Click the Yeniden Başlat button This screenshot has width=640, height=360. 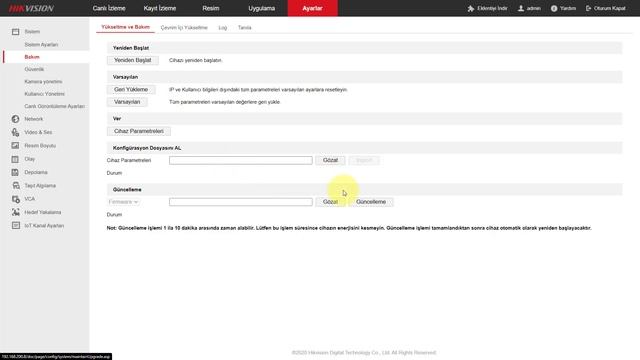tap(133, 60)
